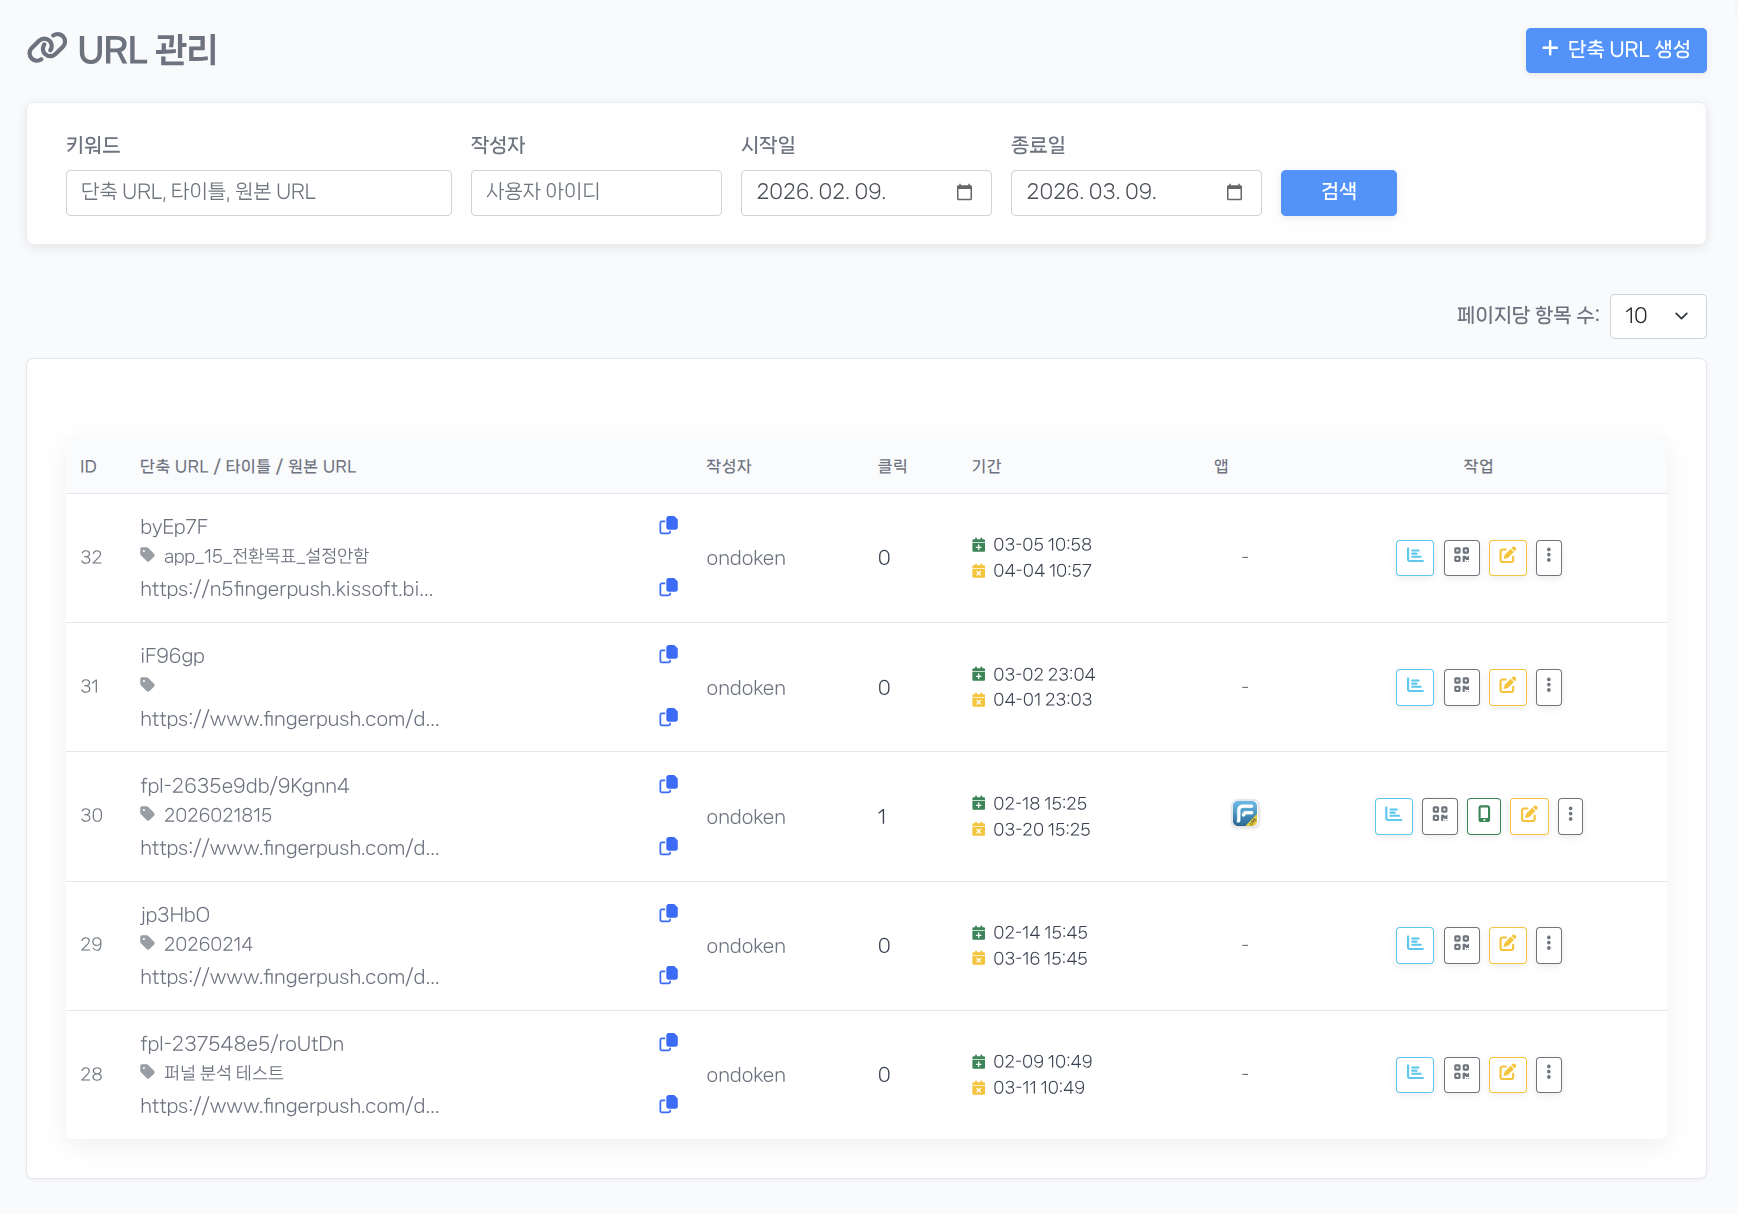Viewport: 1738px width, 1214px height.
Task: Copy original URL of jp3HbO entry
Action: [x=668, y=975]
